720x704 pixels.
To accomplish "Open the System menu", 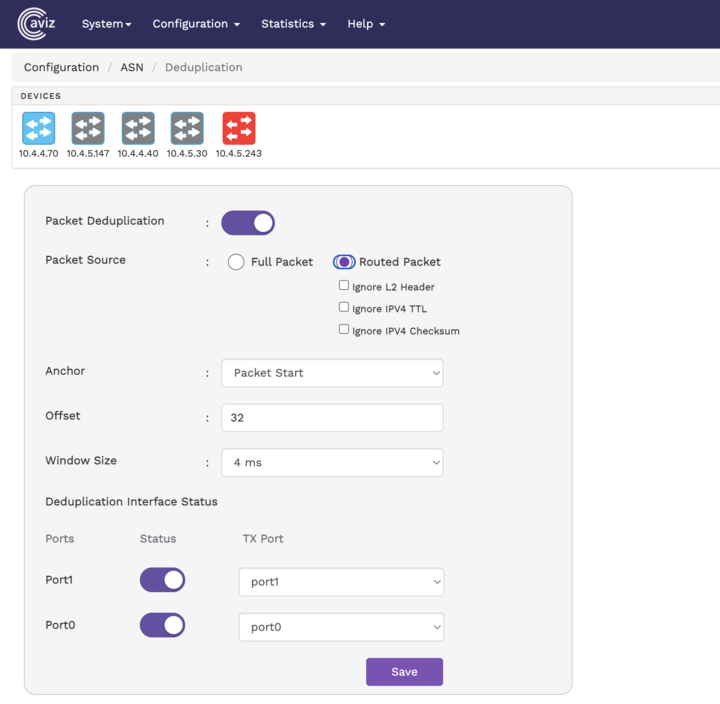I will pyautogui.click(x=106, y=24).
